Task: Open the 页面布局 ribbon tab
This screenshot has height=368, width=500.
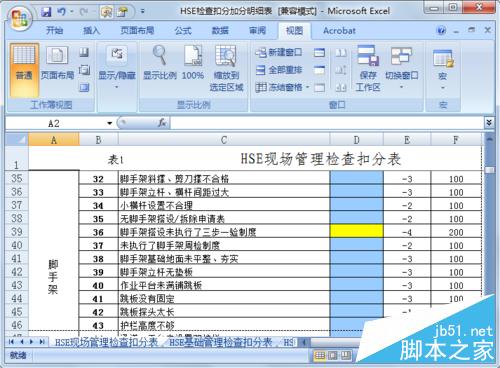Action: point(137,31)
